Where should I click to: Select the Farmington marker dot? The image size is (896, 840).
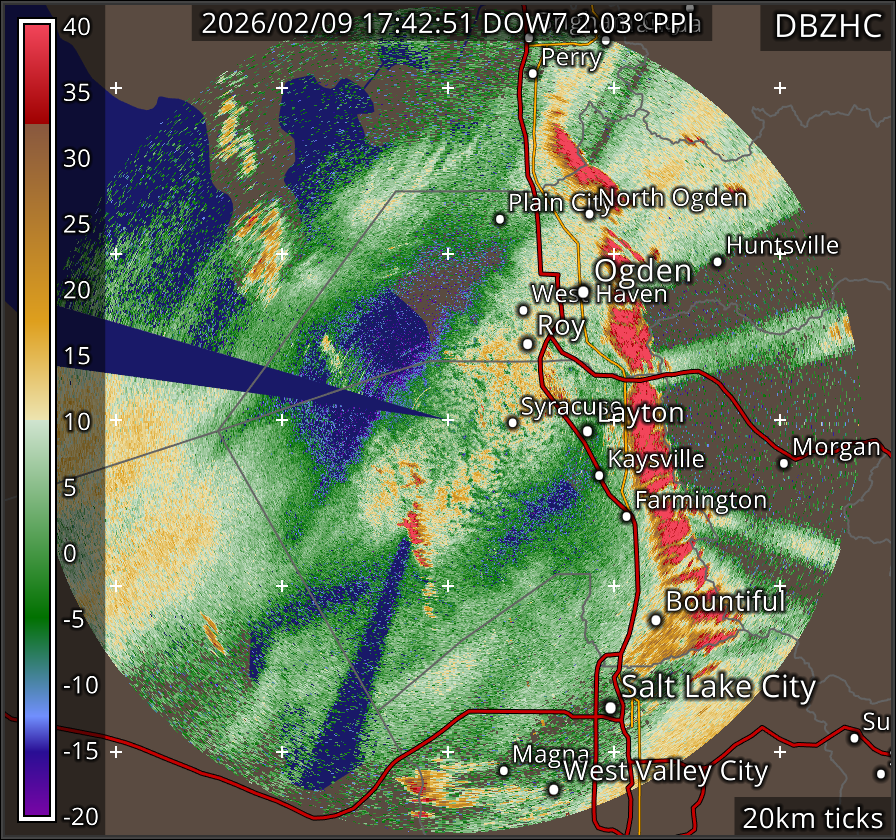click(626, 516)
